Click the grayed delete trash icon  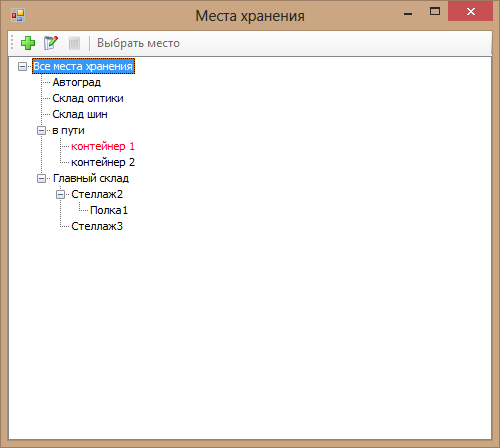tap(74, 43)
